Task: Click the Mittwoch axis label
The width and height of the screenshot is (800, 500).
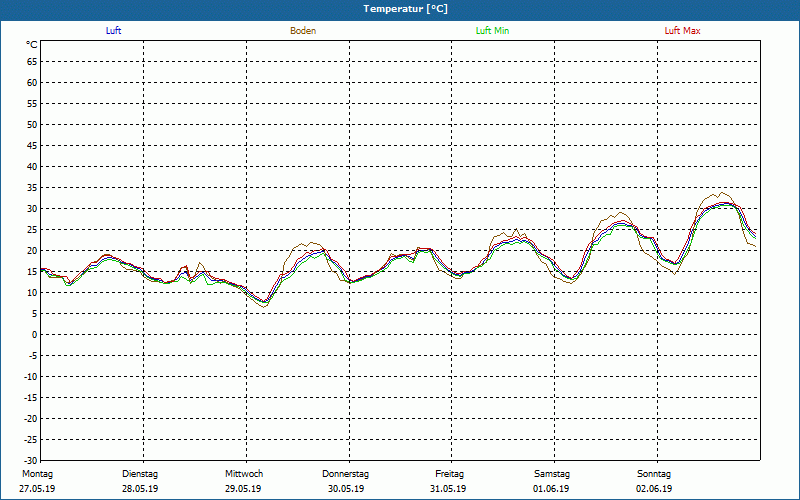Action: (244, 474)
